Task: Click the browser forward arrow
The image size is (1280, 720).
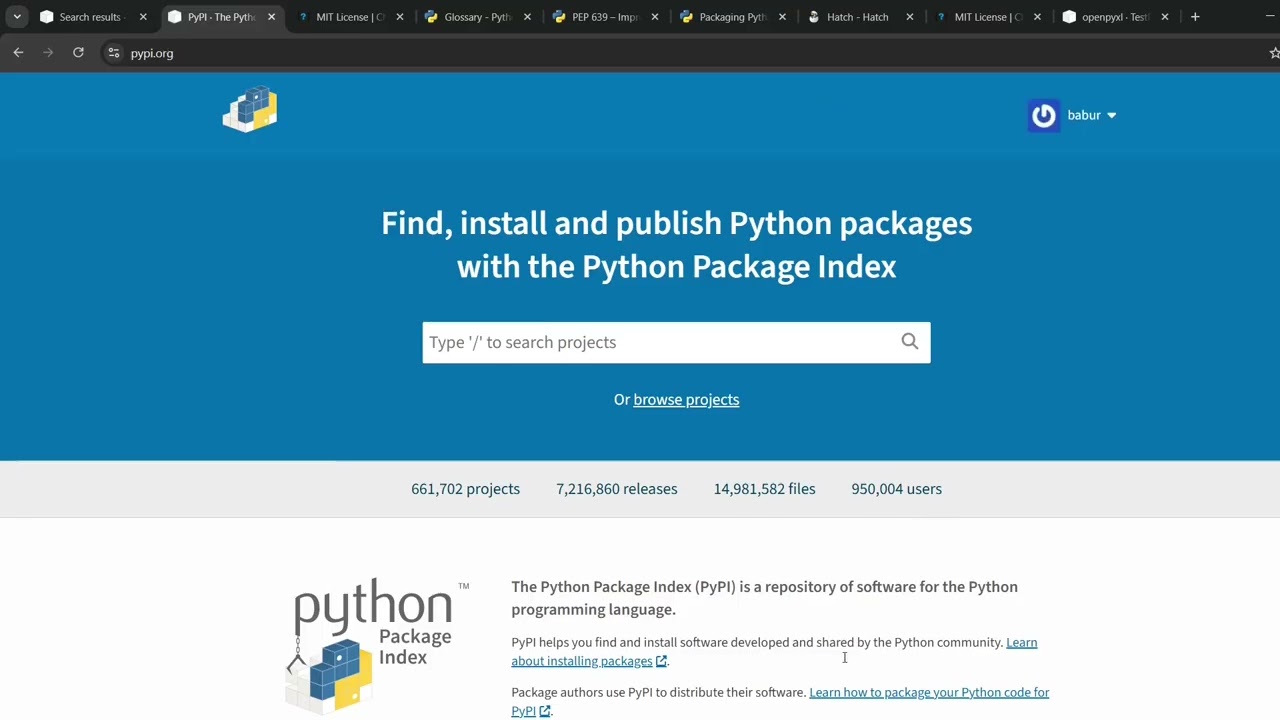Action: click(x=48, y=53)
